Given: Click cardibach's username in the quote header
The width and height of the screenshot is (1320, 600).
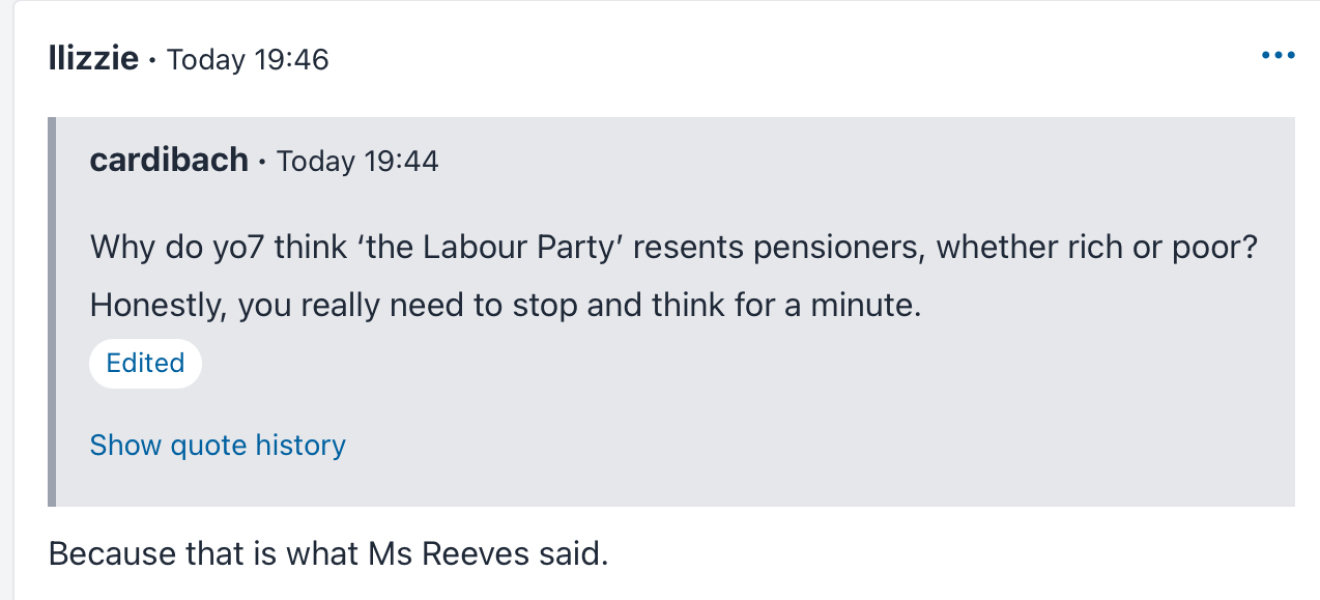Looking at the screenshot, I should 167,160.
